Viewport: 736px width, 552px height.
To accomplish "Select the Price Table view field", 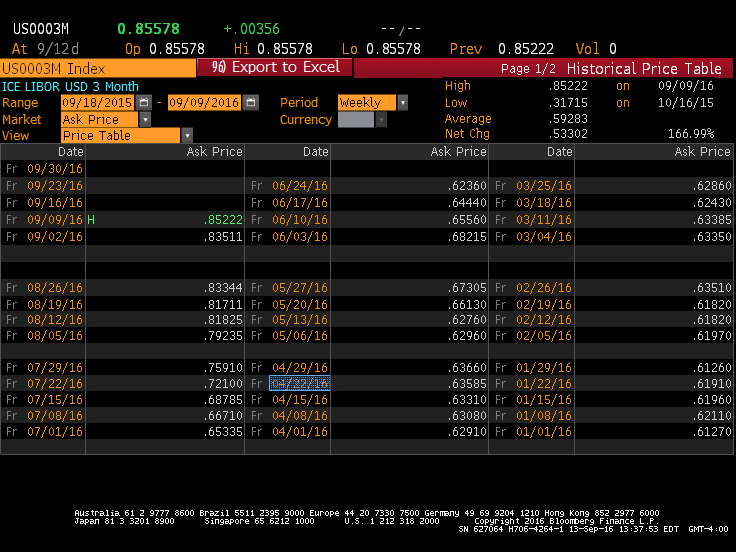I will point(120,136).
